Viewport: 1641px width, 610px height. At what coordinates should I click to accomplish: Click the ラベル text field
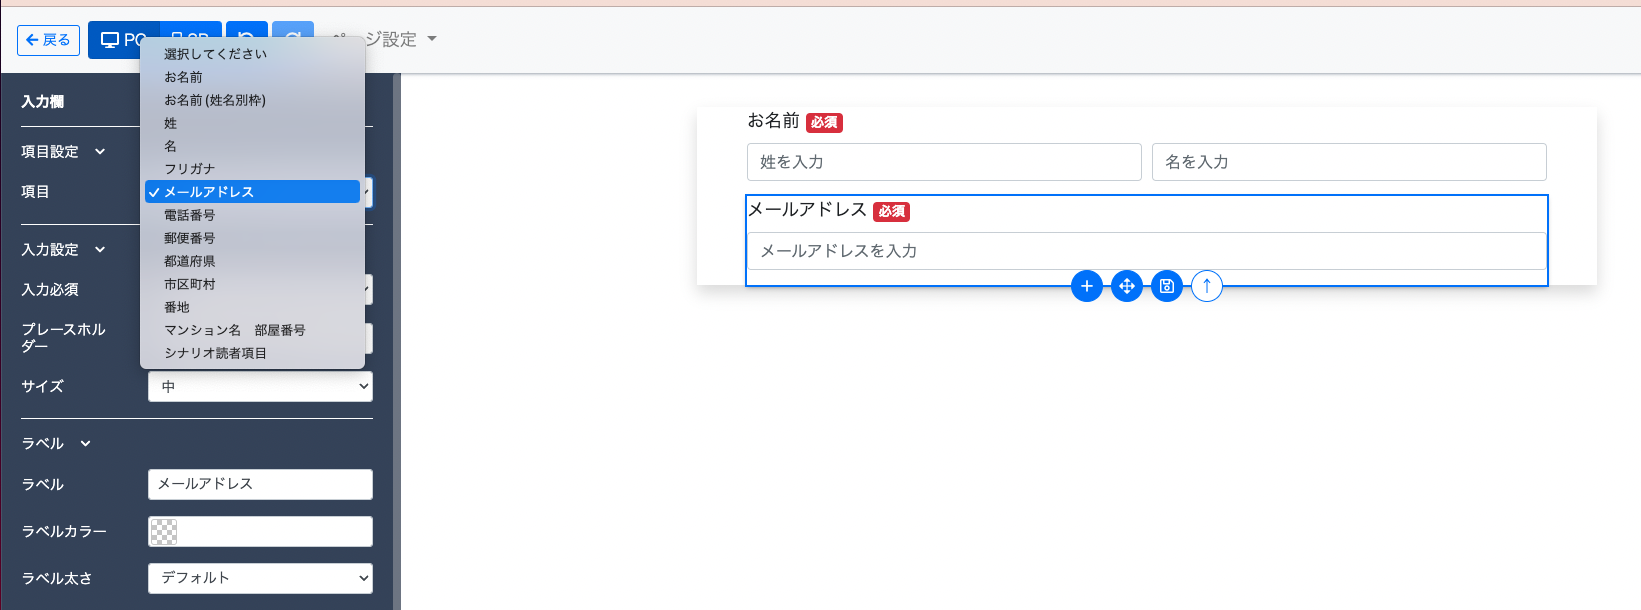pos(260,484)
